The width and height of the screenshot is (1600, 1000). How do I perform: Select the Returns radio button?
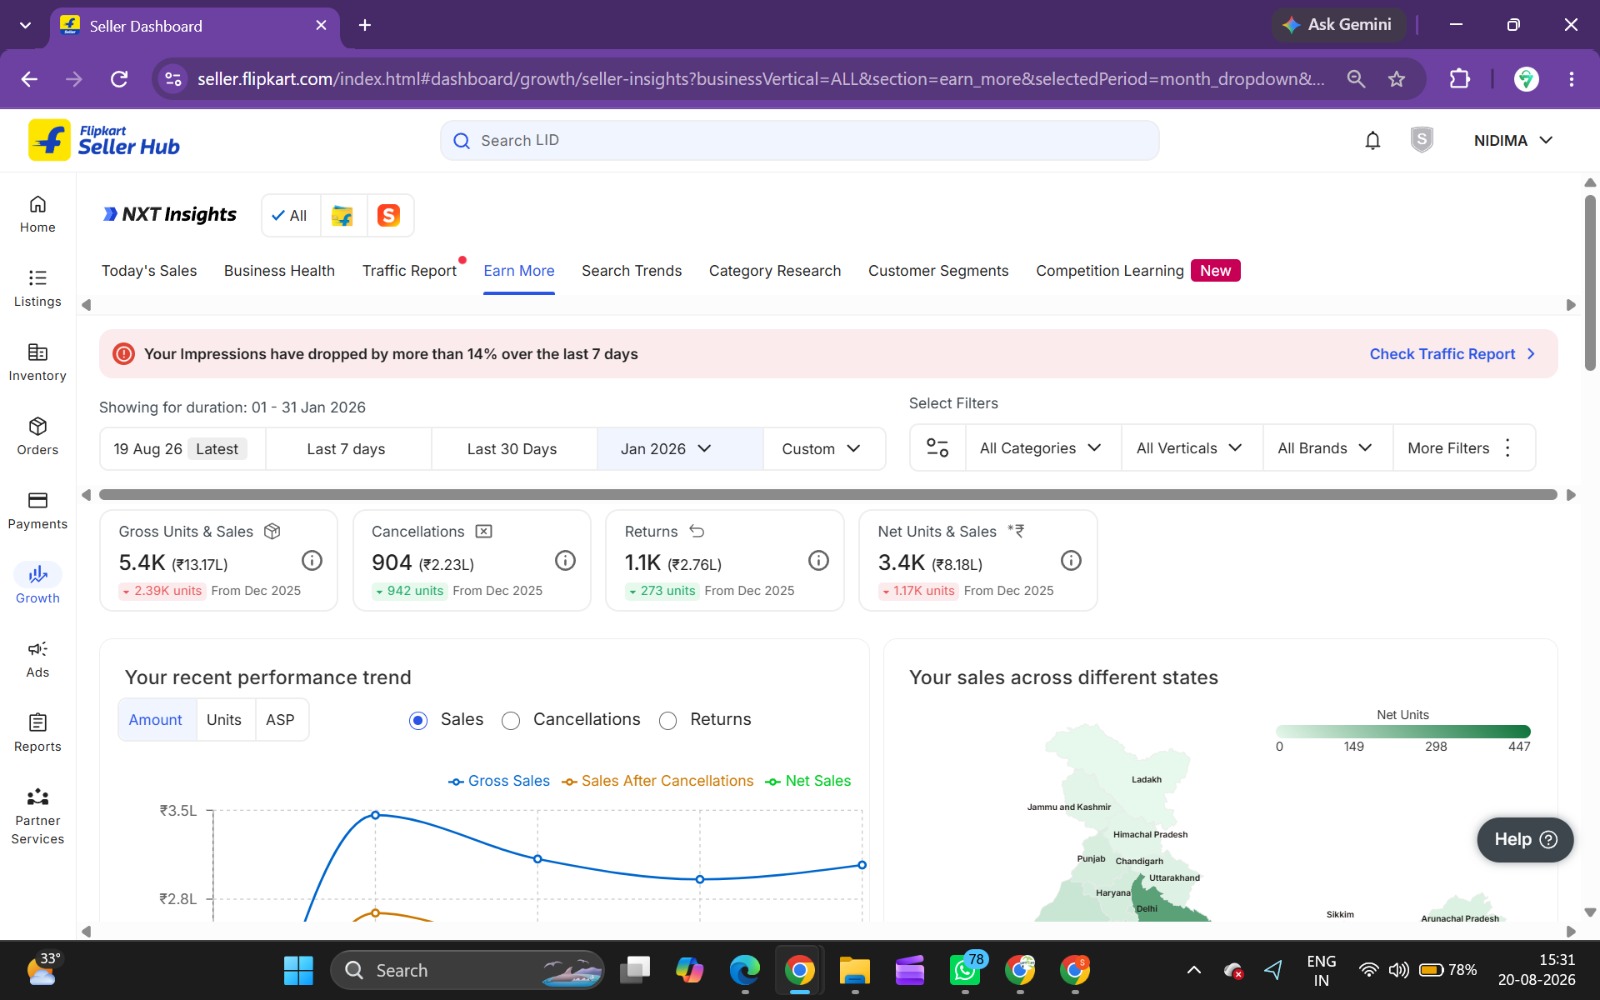tap(668, 720)
